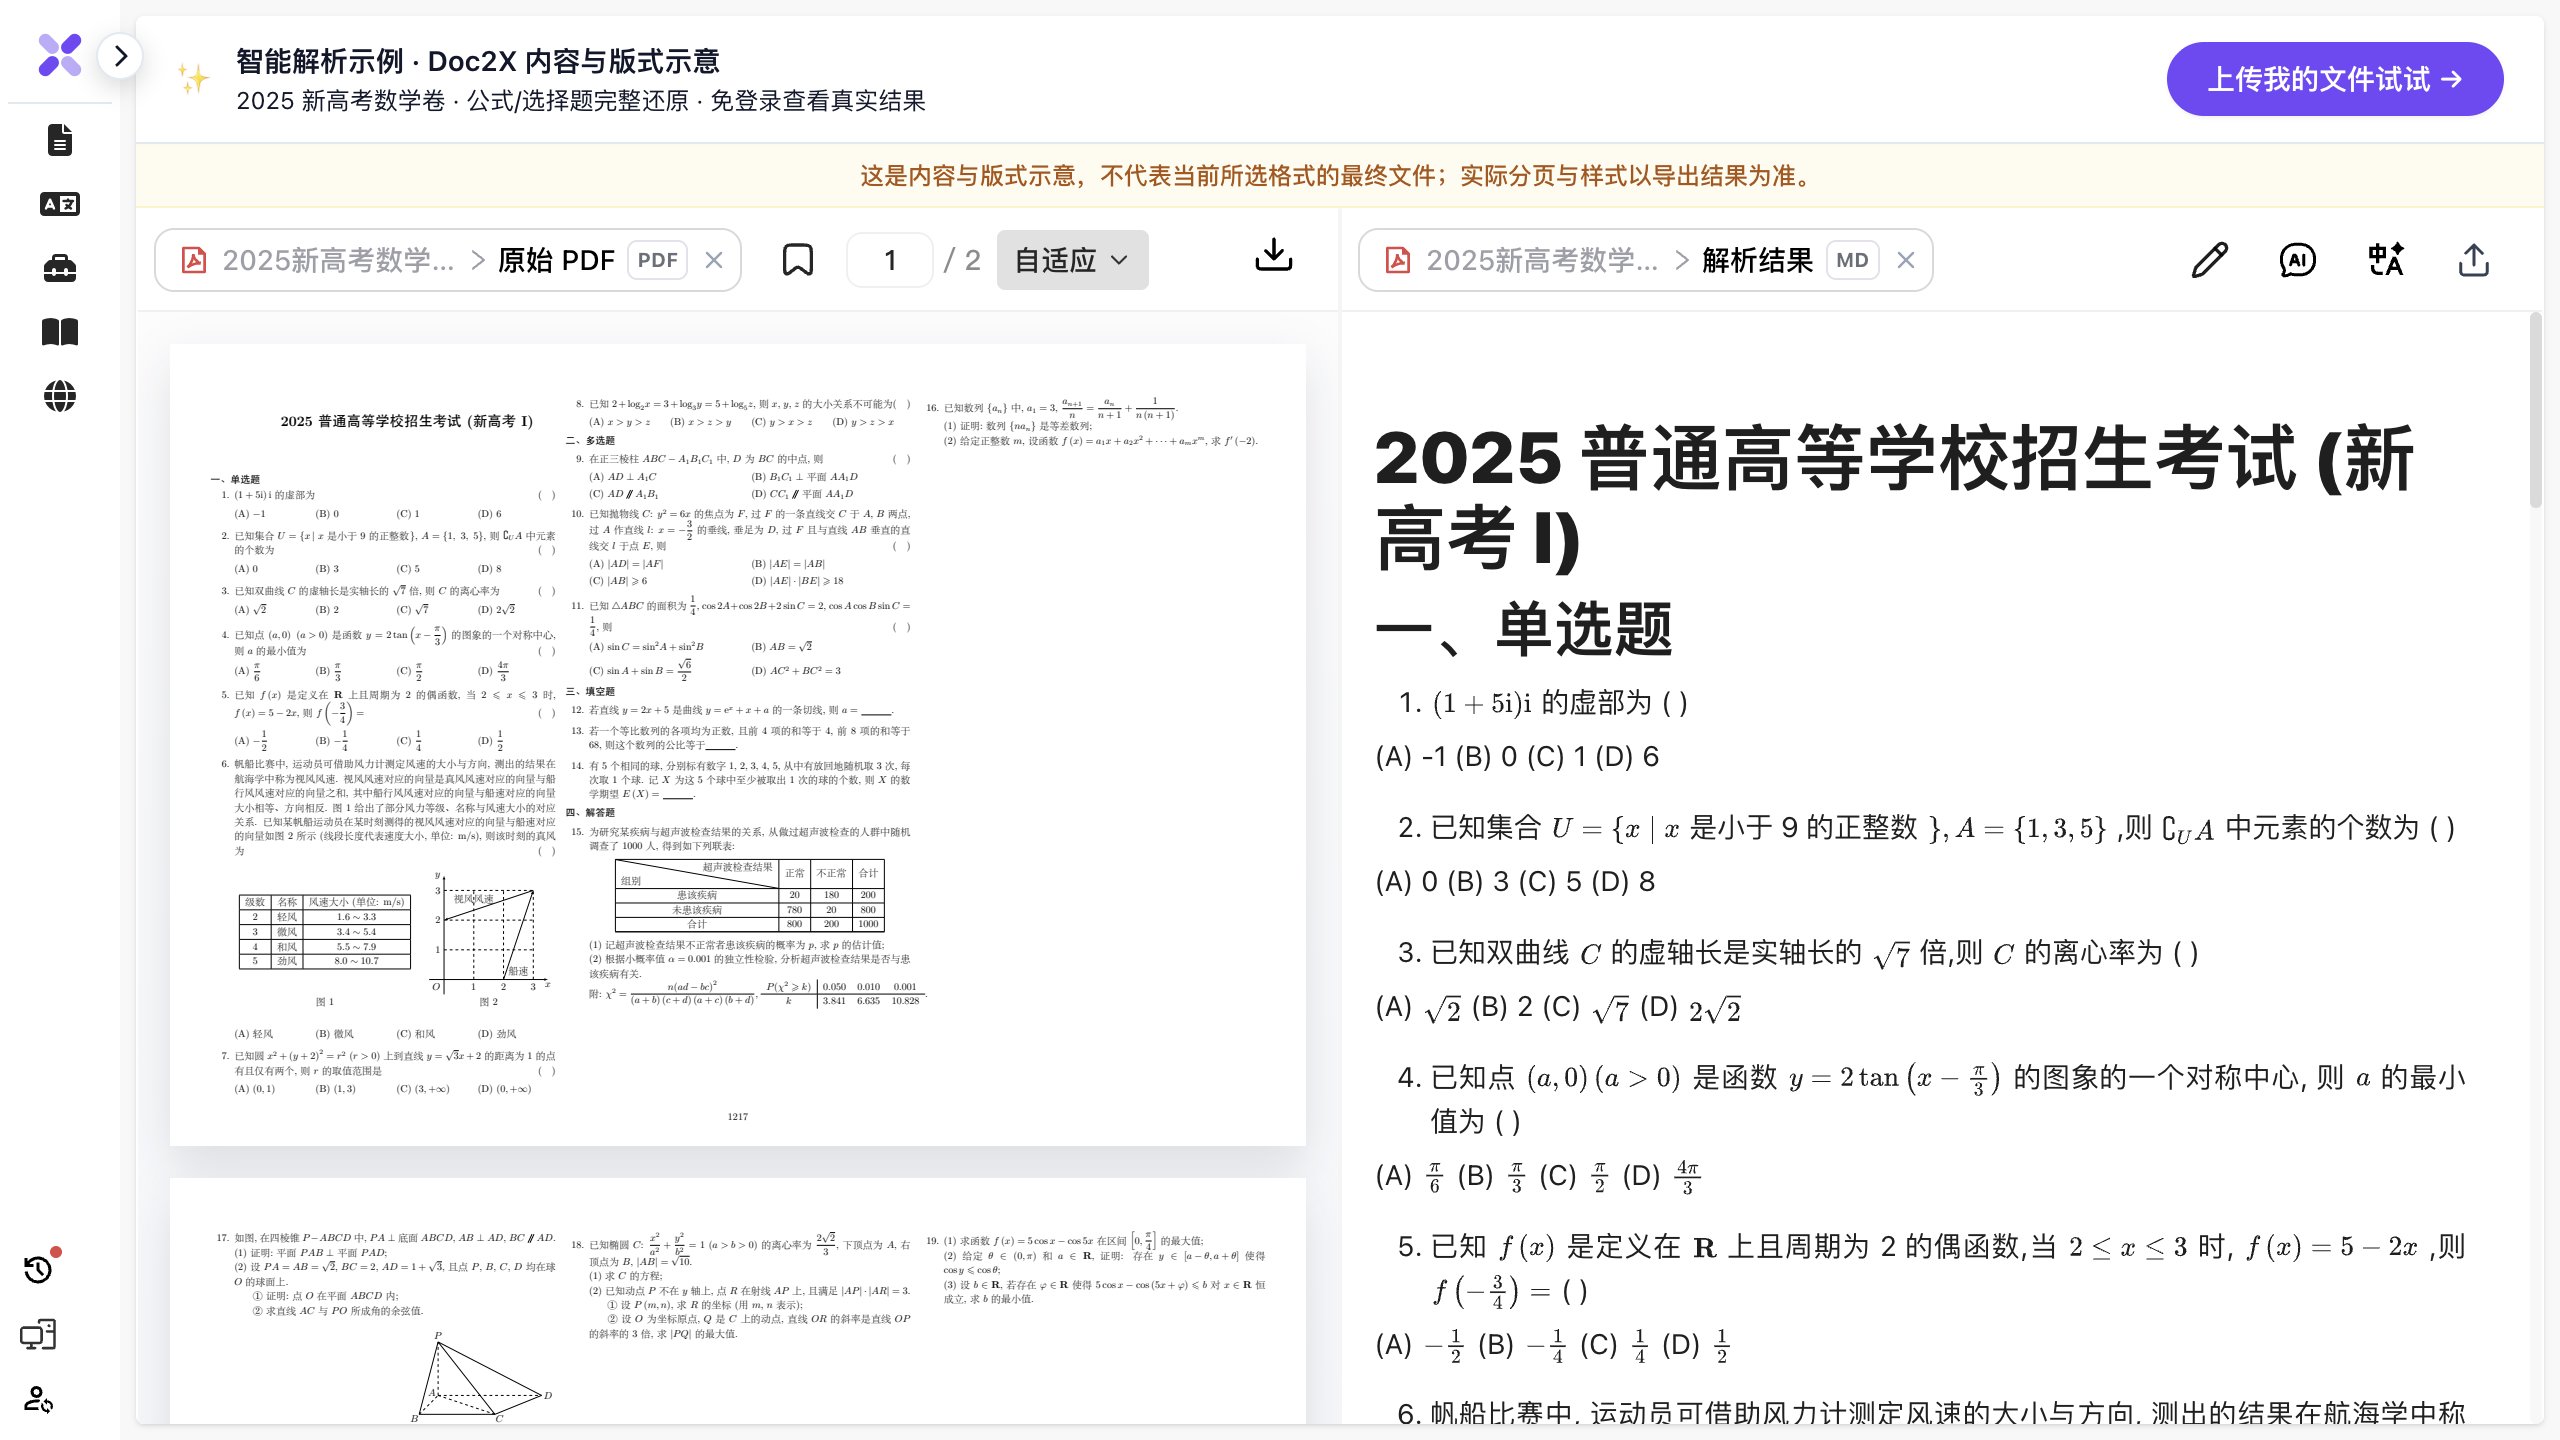
Task: Open the document parsing sidebar icon
Action: [60, 140]
